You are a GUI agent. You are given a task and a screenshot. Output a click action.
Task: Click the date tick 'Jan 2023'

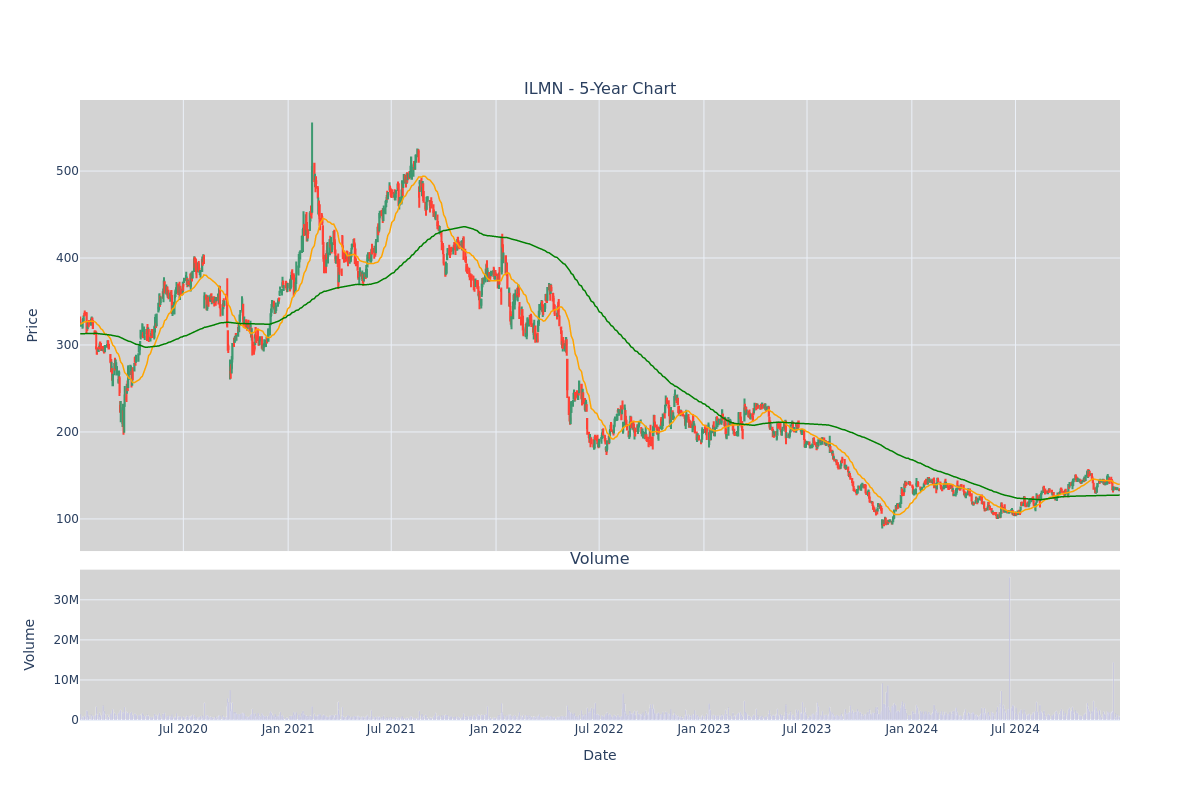(x=704, y=729)
